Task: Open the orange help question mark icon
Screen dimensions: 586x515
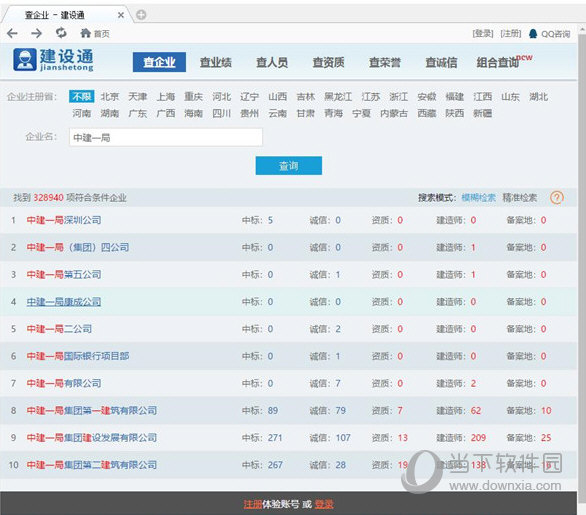Action: point(556,197)
